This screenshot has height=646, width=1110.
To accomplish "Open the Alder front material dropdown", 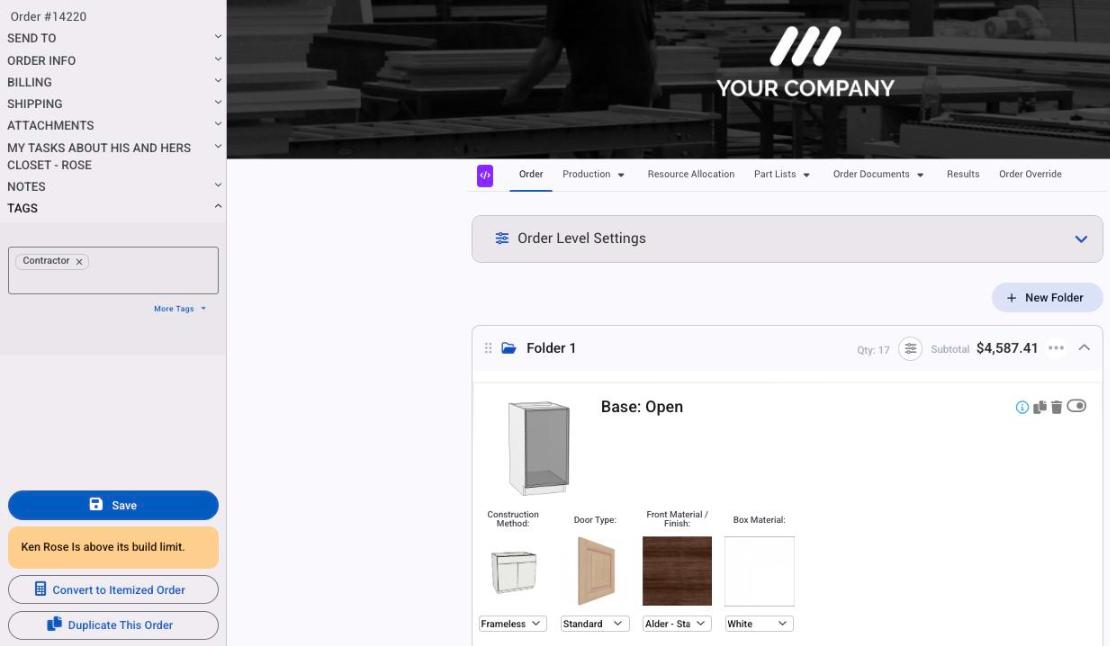I will pyautogui.click(x=675, y=624).
